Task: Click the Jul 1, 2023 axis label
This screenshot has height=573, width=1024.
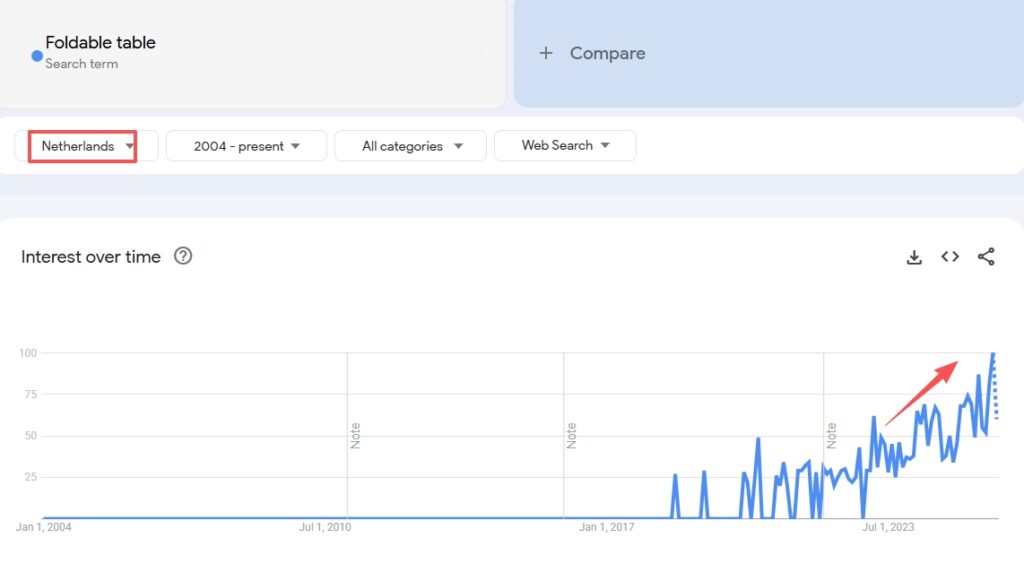Action: 888,527
